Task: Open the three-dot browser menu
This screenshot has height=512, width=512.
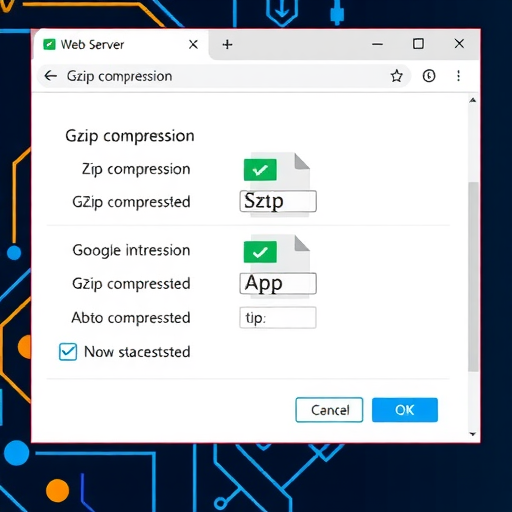Action: 458,76
